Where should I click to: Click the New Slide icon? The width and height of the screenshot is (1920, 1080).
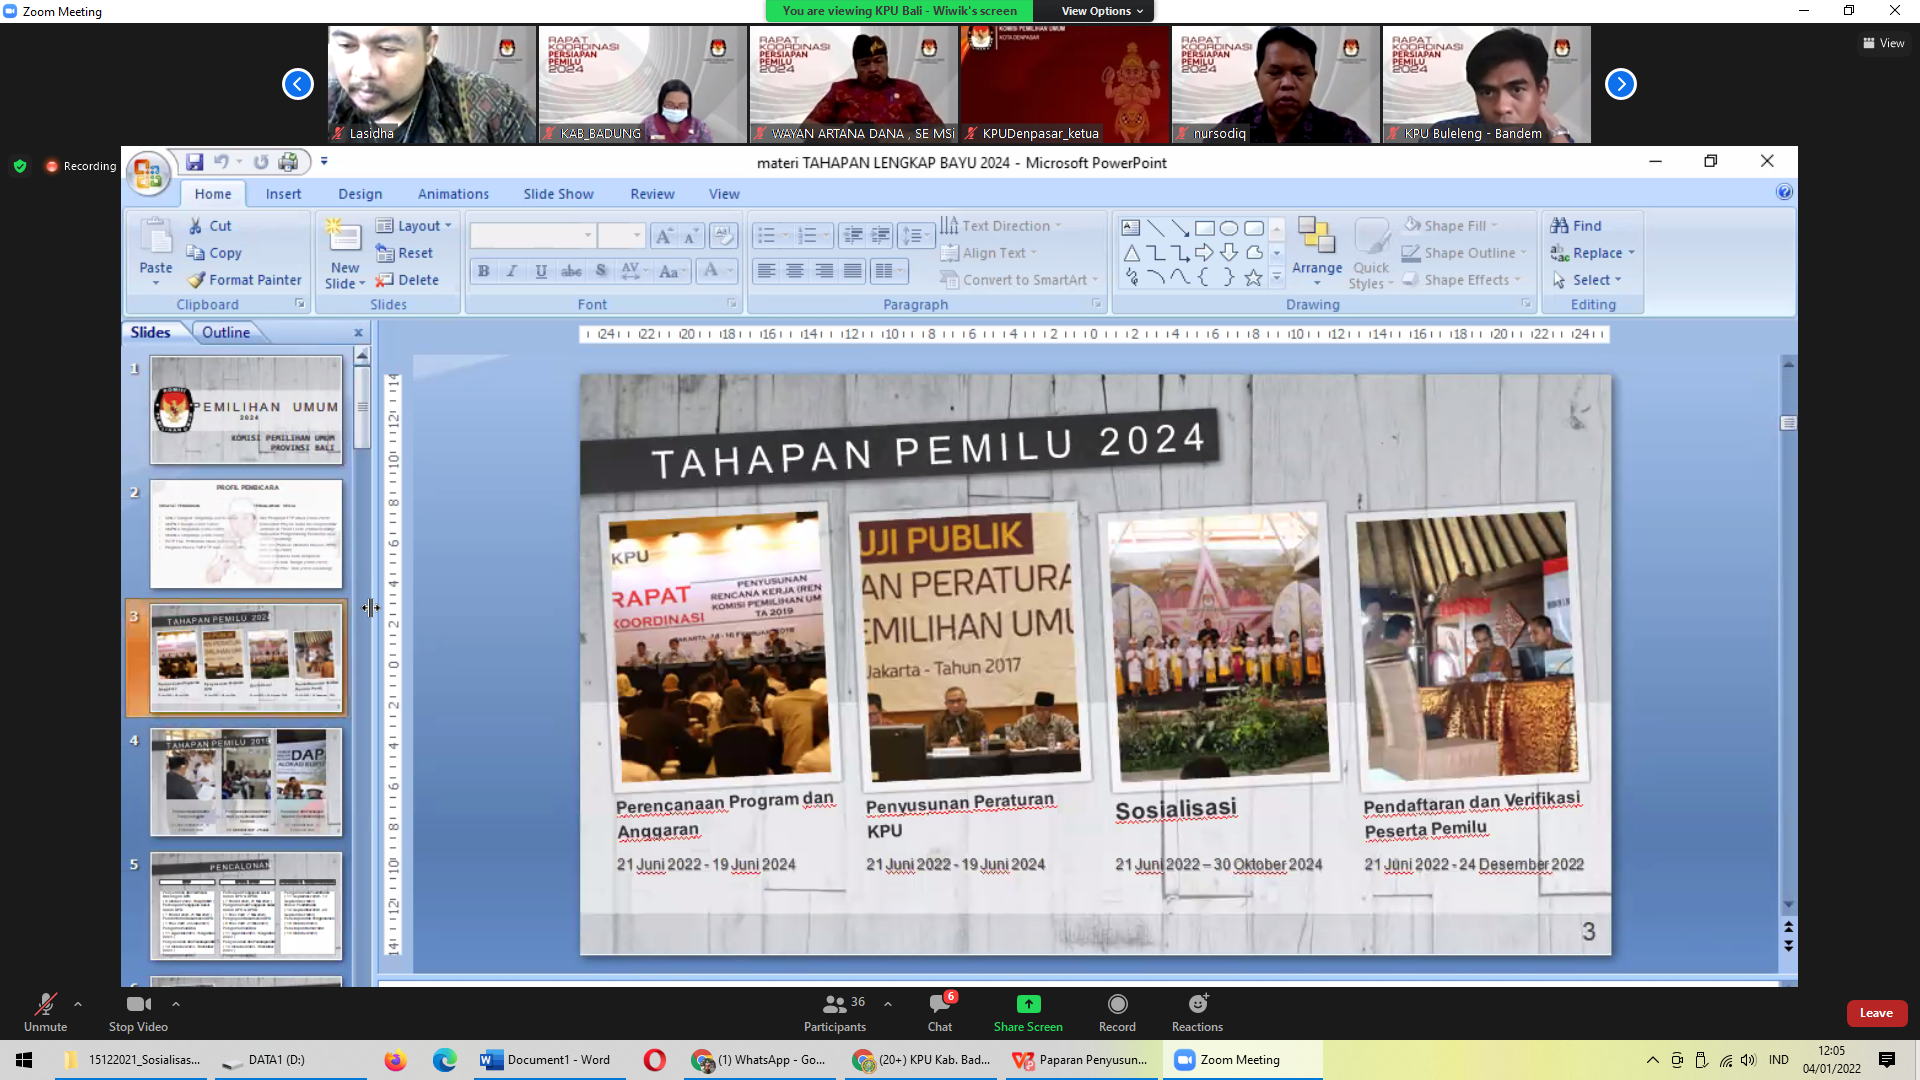coord(344,237)
